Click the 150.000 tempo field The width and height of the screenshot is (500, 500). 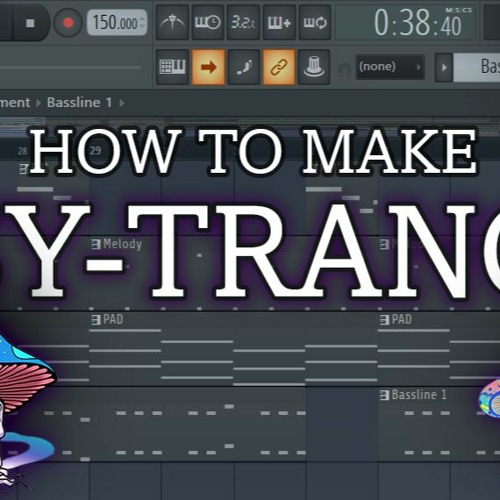click(117, 23)
